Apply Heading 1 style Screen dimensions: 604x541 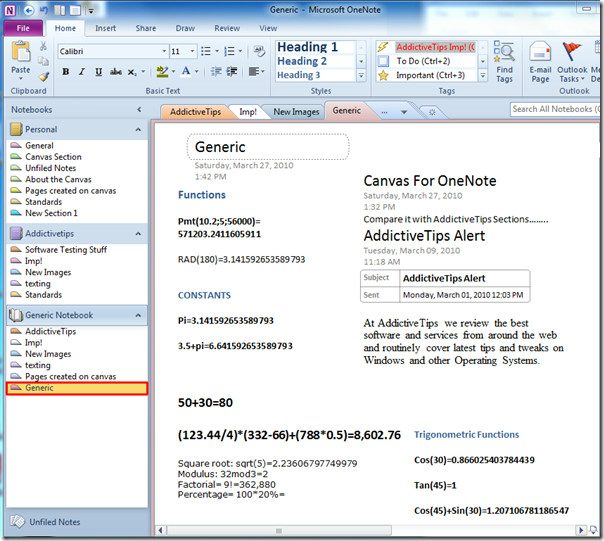316,47
